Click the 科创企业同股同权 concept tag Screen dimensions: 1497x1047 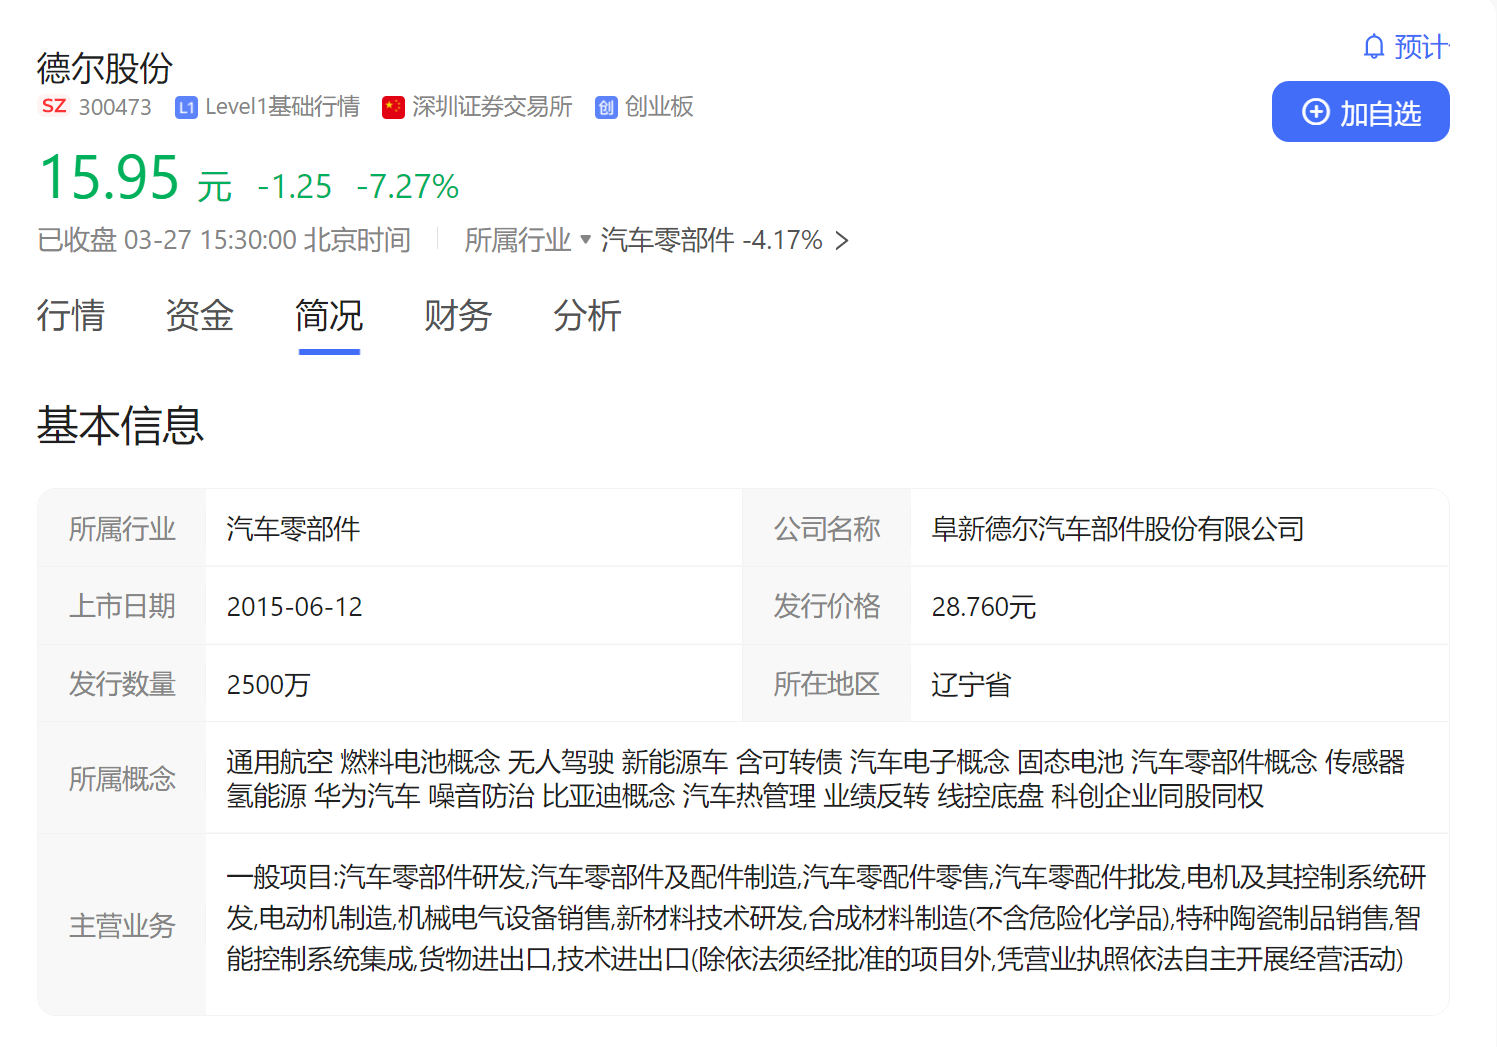pyautogui.click(x=1158, y=796)
